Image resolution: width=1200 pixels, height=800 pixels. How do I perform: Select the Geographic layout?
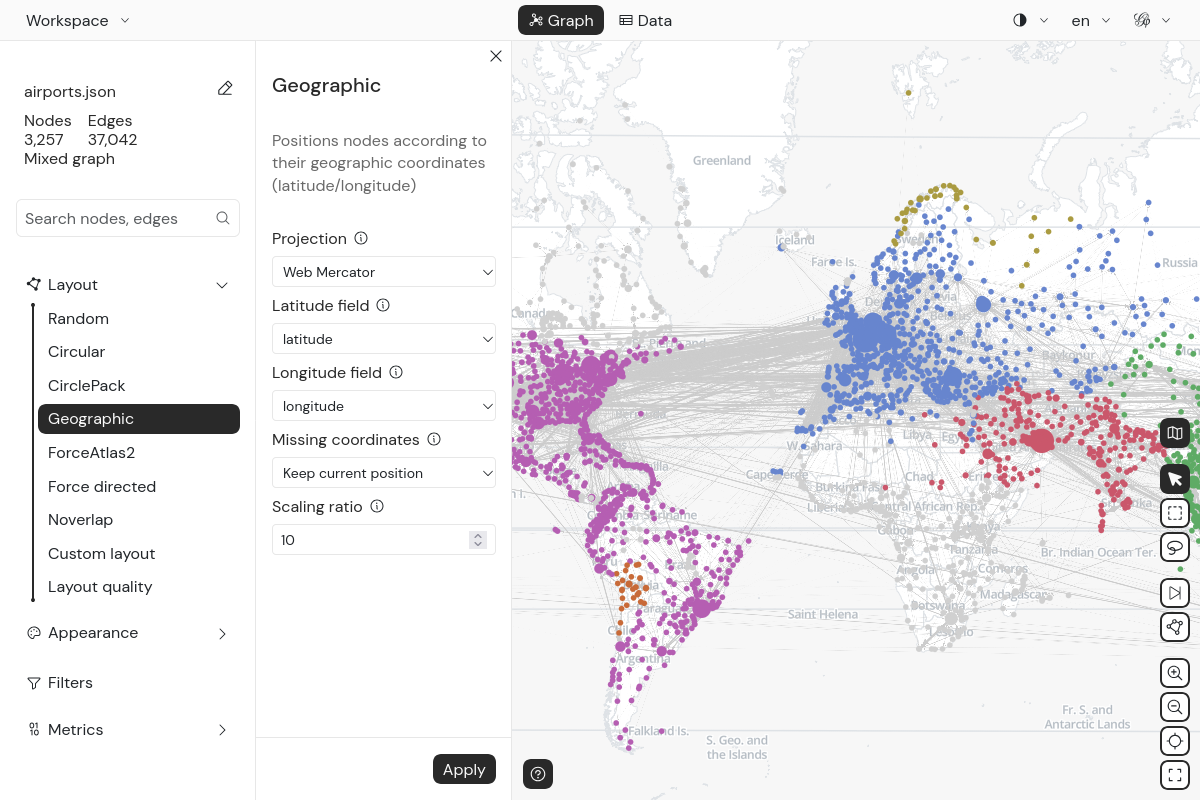click(139, 419)
